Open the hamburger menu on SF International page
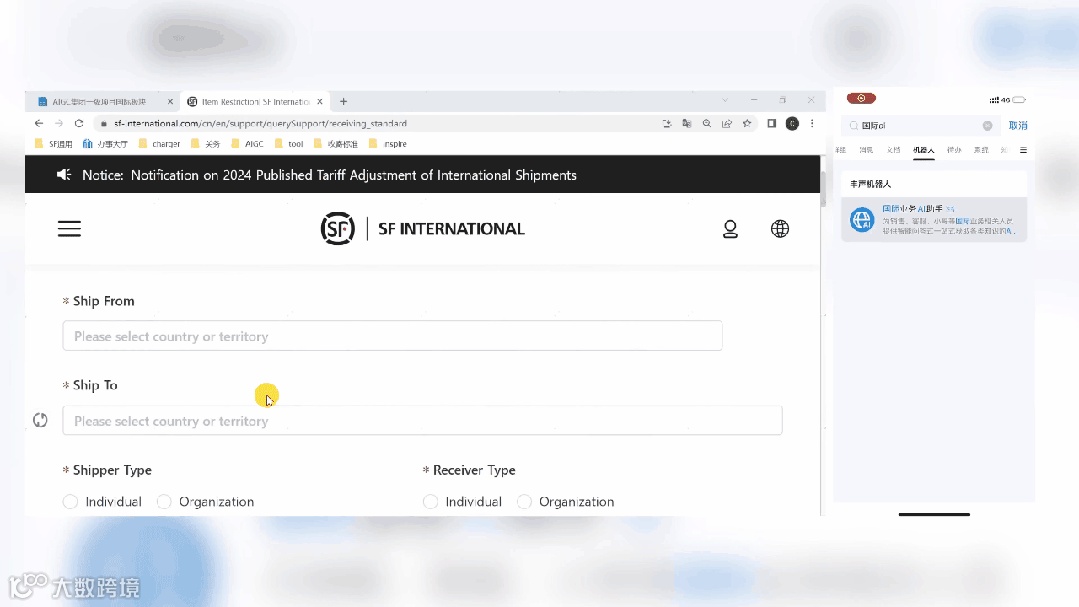1079x607 pixels. (69, 228)
